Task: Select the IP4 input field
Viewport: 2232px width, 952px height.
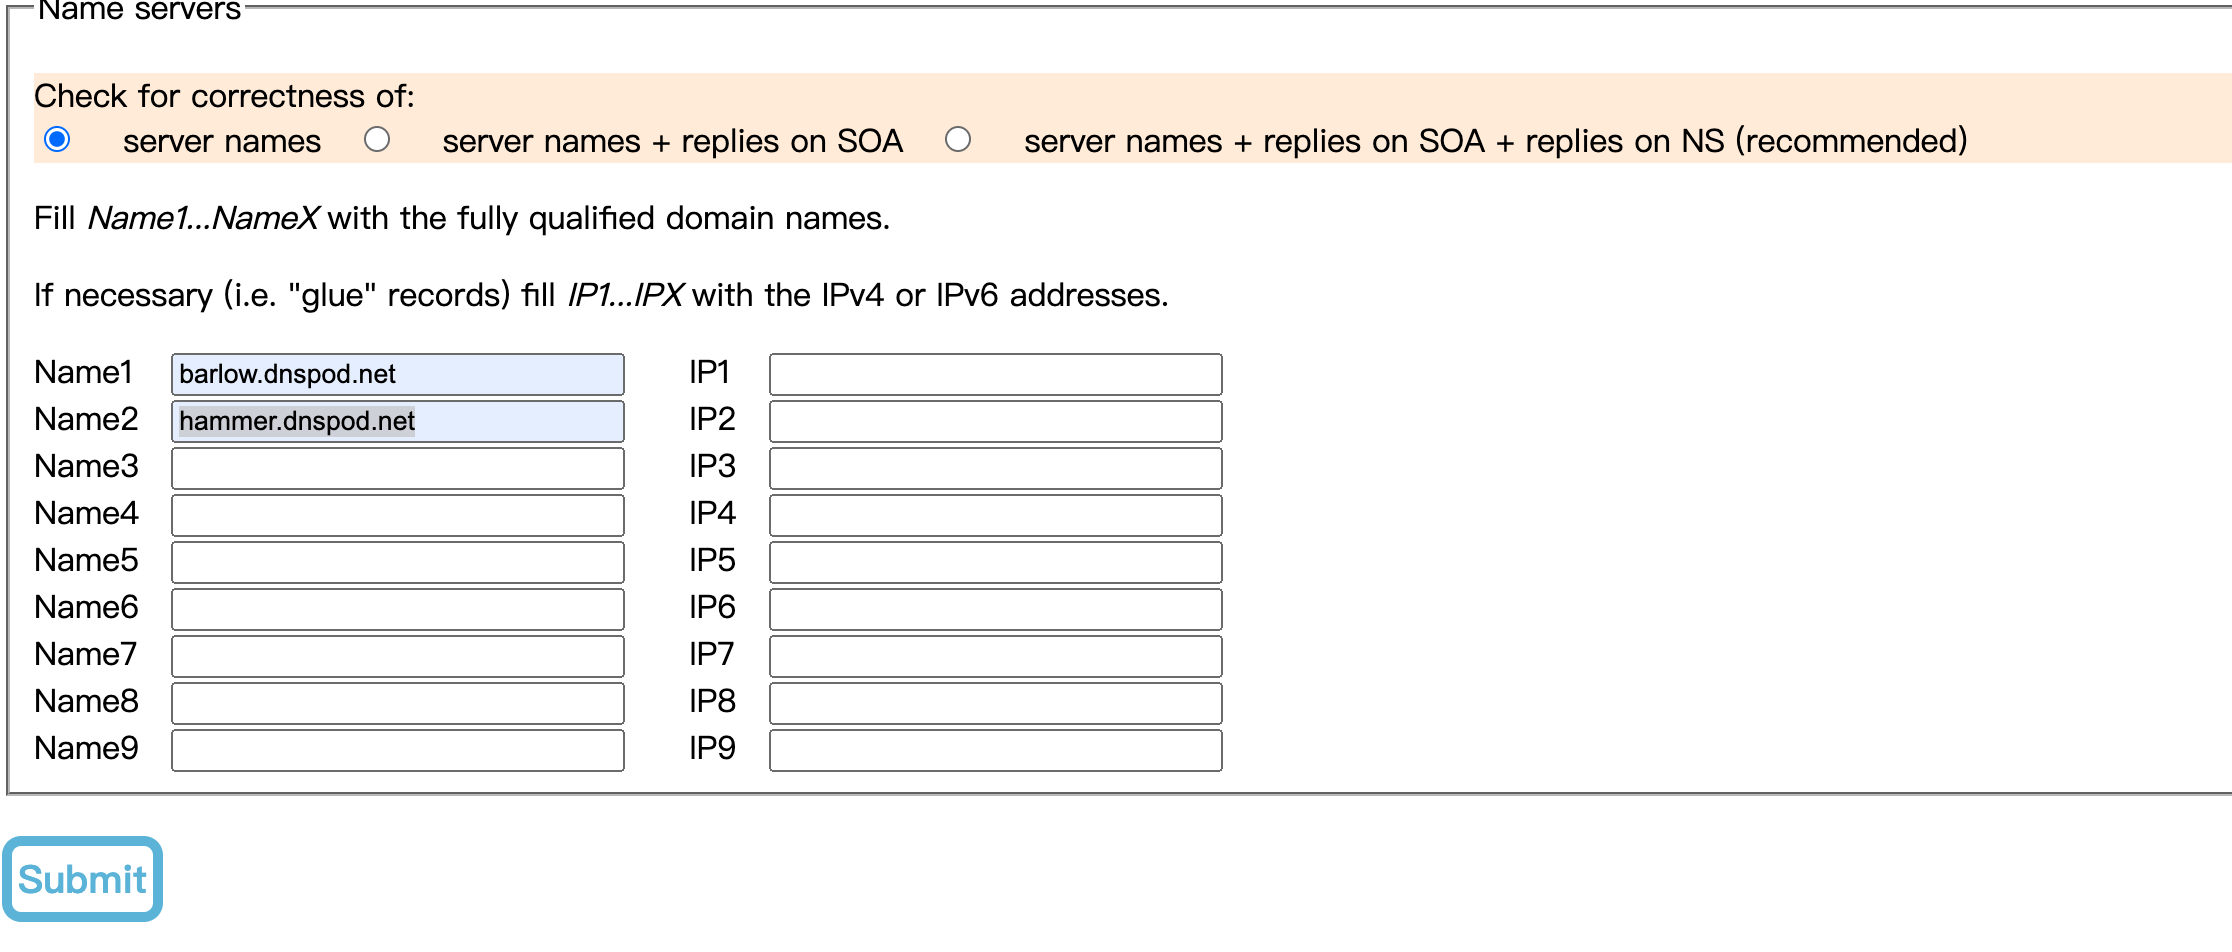Action: point(995,515)
